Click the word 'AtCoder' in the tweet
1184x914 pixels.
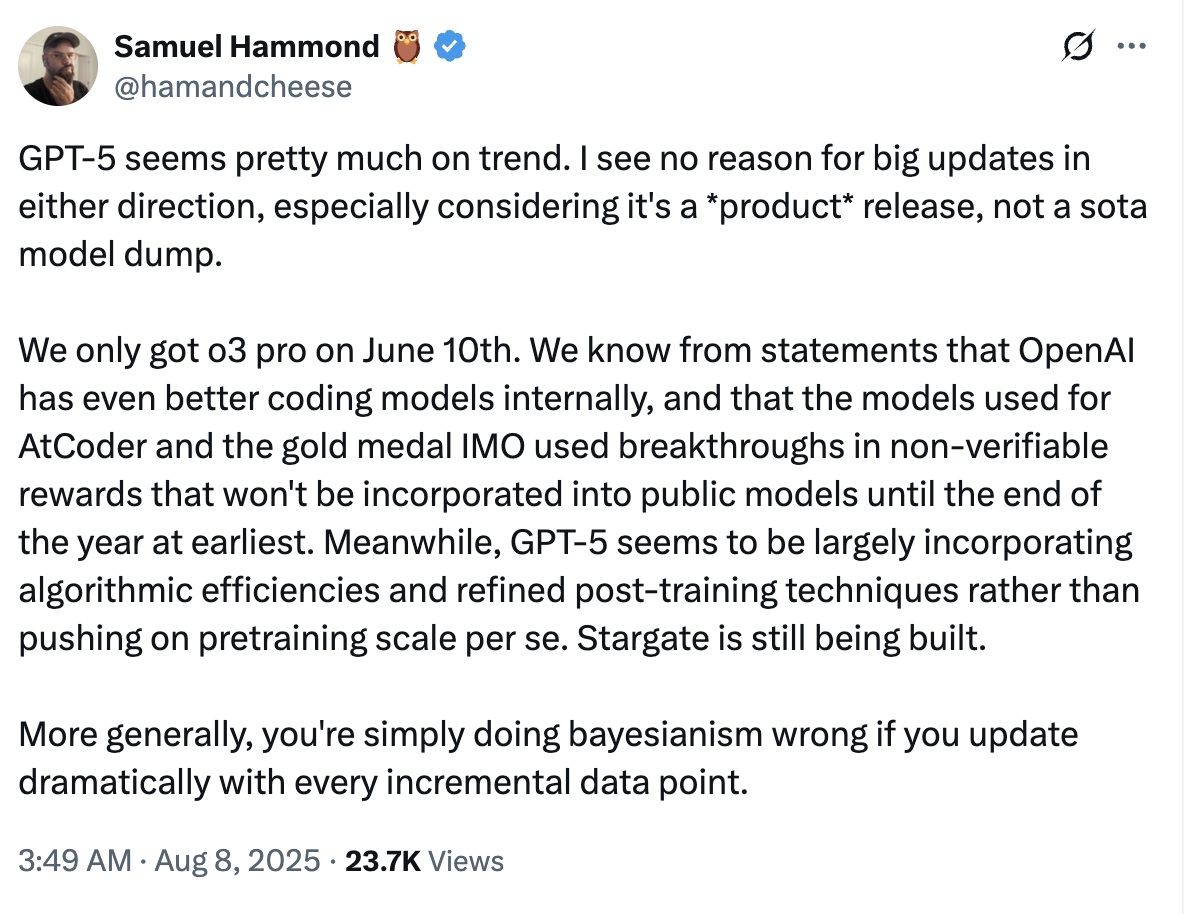[82, 446]
